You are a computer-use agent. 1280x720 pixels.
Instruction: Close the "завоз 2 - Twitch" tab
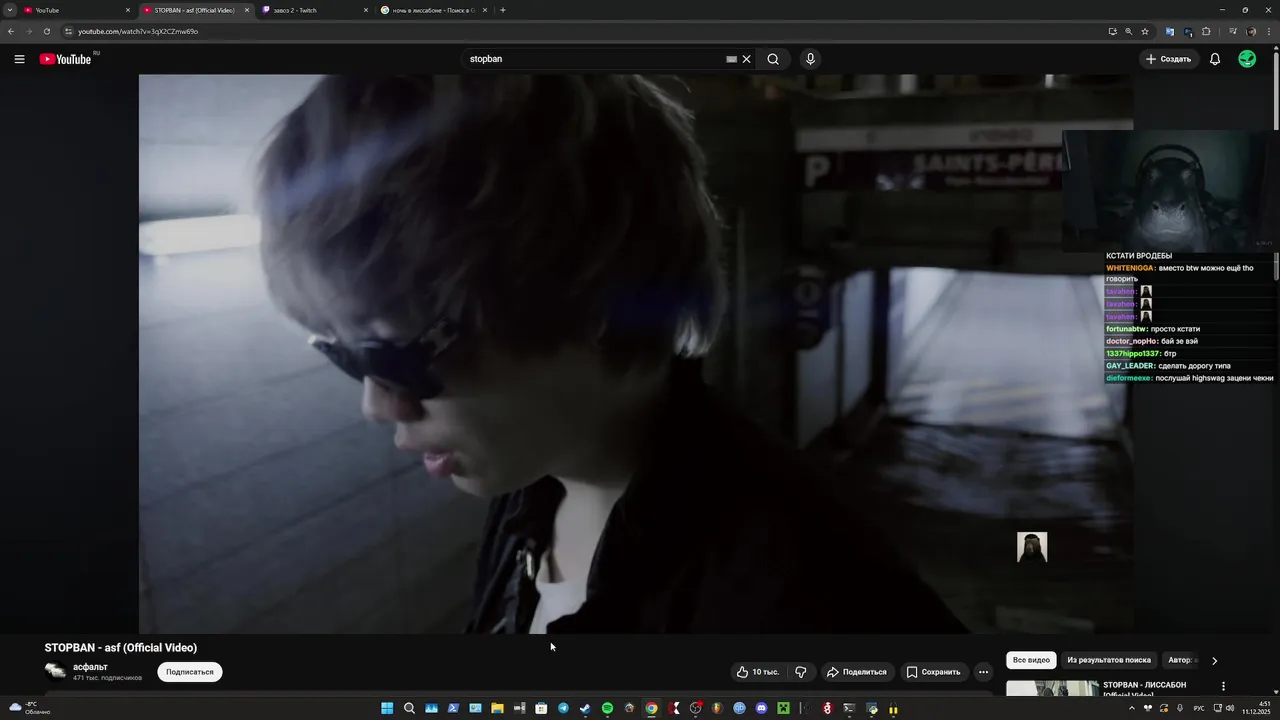pyautogui.click(x=366, y=10)
